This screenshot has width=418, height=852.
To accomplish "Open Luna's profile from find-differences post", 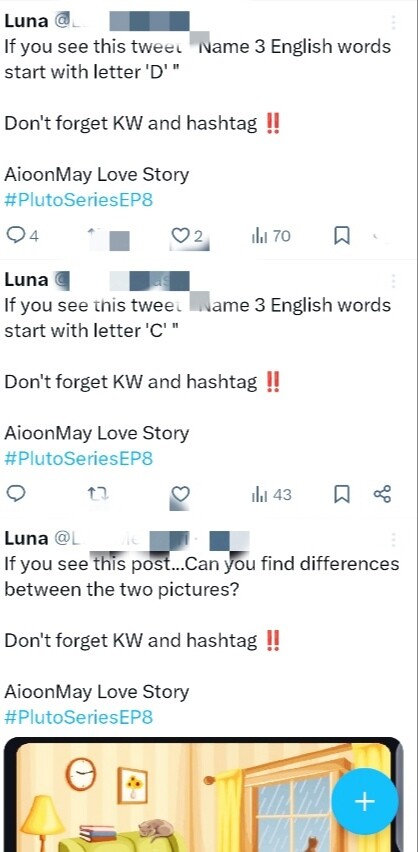I will [x=26, y=538].
